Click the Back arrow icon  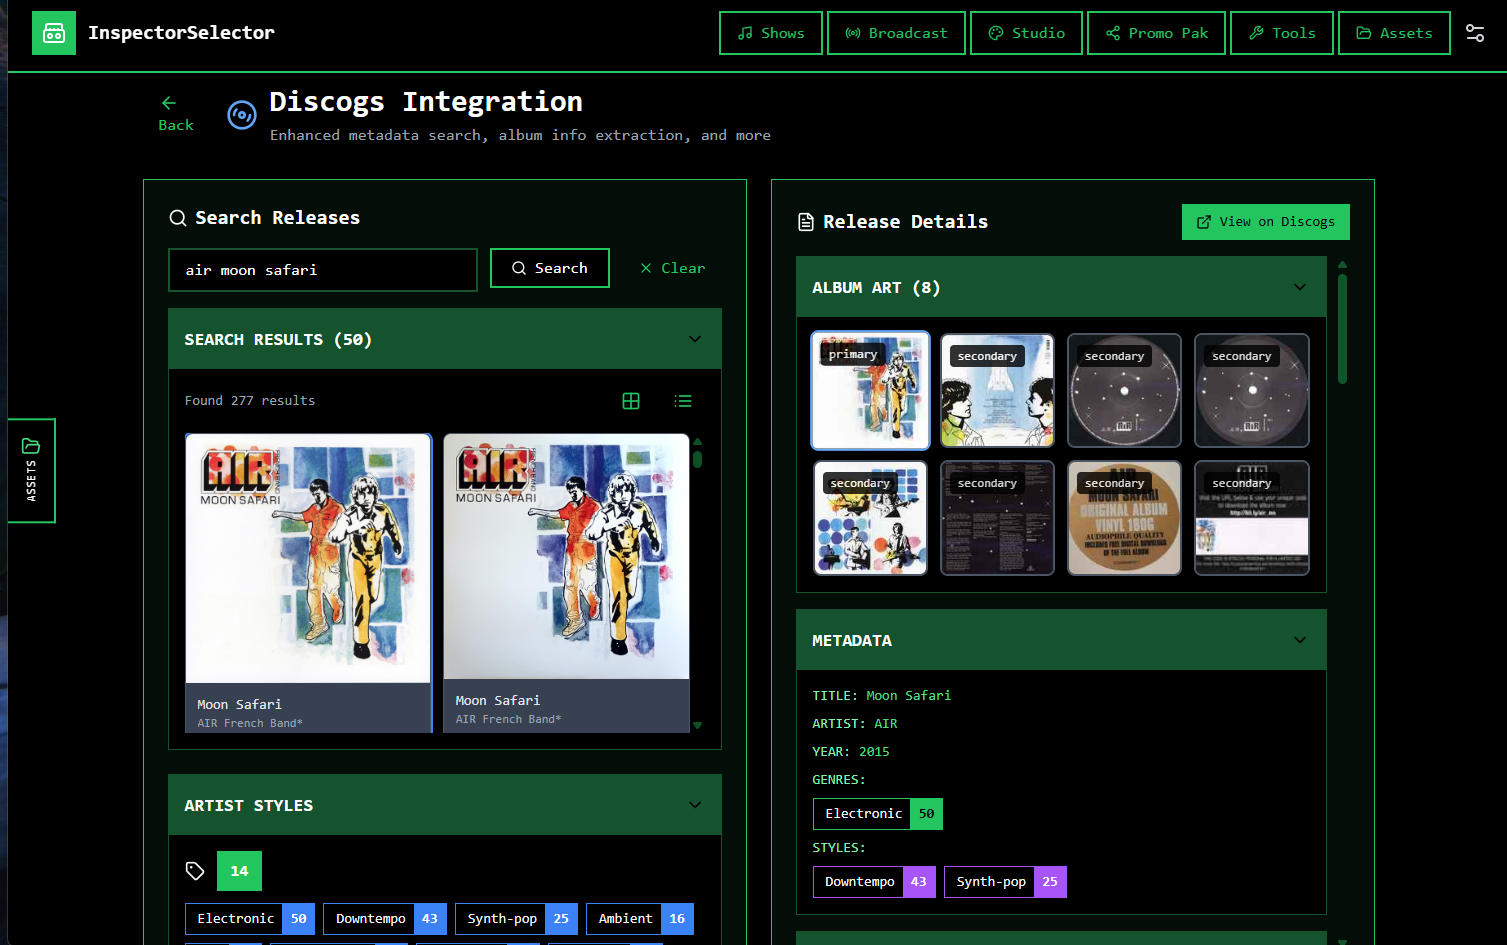[x=169, y=103]
